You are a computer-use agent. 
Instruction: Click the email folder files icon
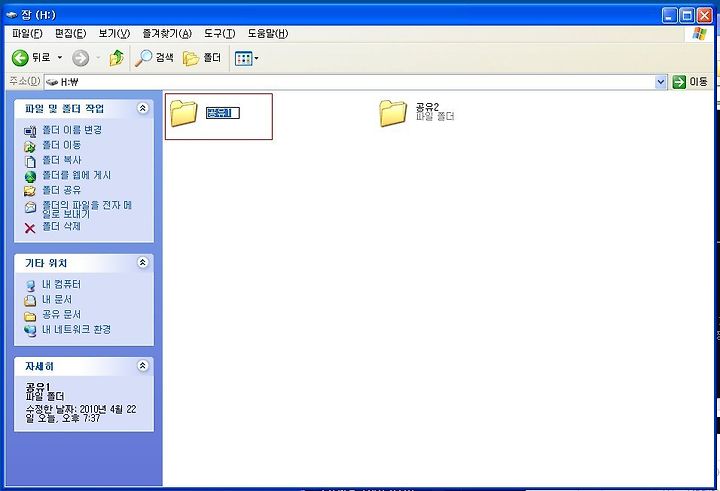click(30, 207)
